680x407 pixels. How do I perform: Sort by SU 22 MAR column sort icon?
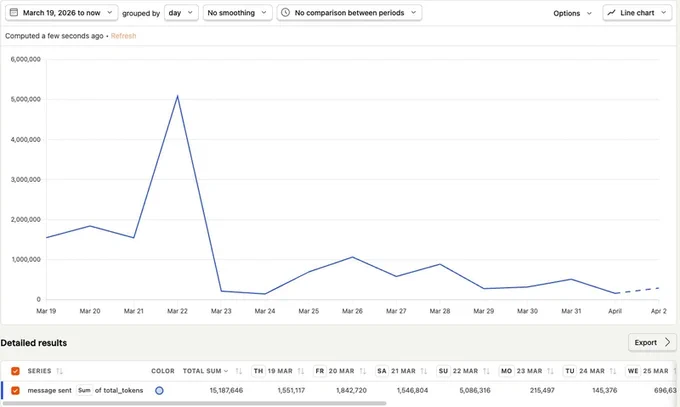tap(486, 371)
